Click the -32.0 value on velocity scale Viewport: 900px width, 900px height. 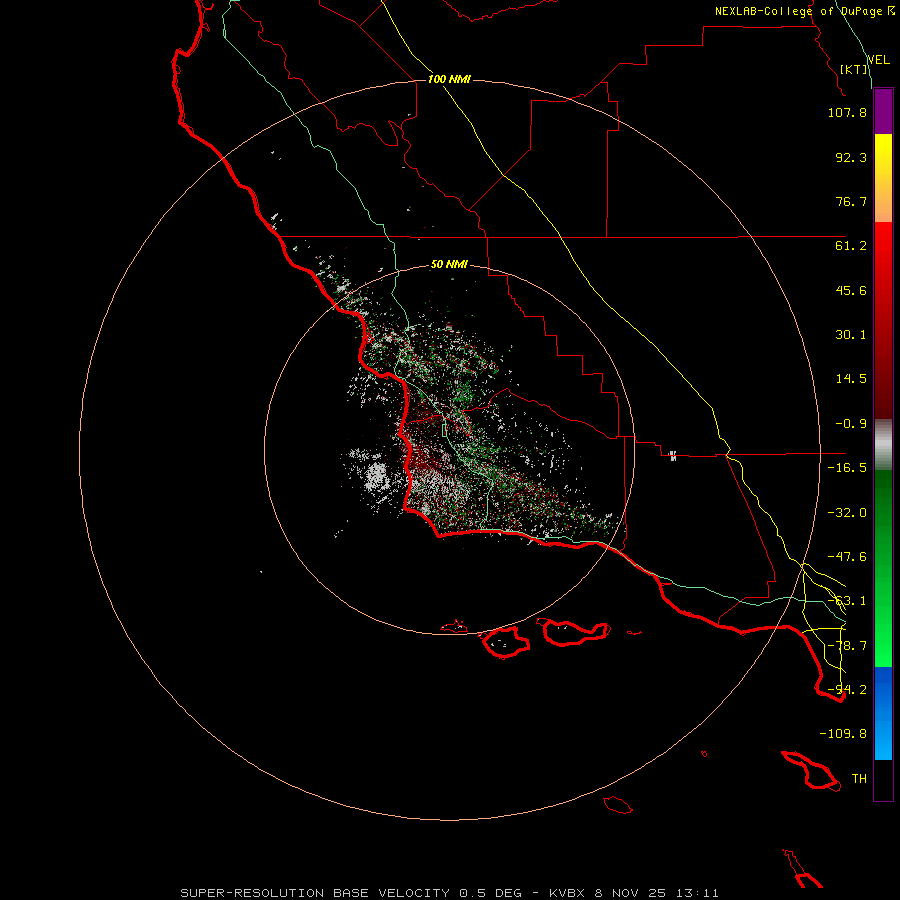(847, 513)
